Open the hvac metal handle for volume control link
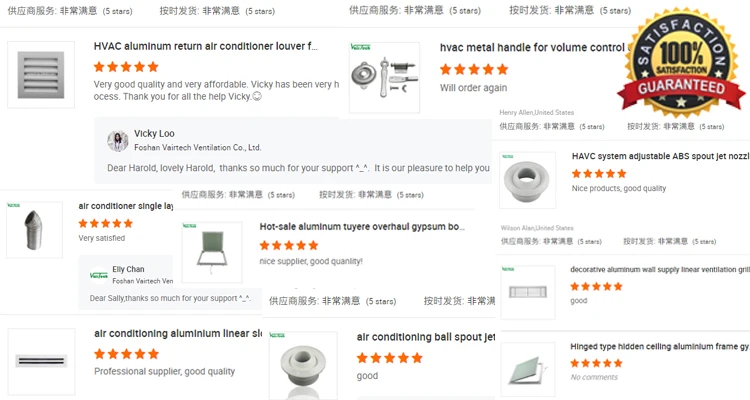The height and width of the screenshot is (400, 750). coord(532,48)
